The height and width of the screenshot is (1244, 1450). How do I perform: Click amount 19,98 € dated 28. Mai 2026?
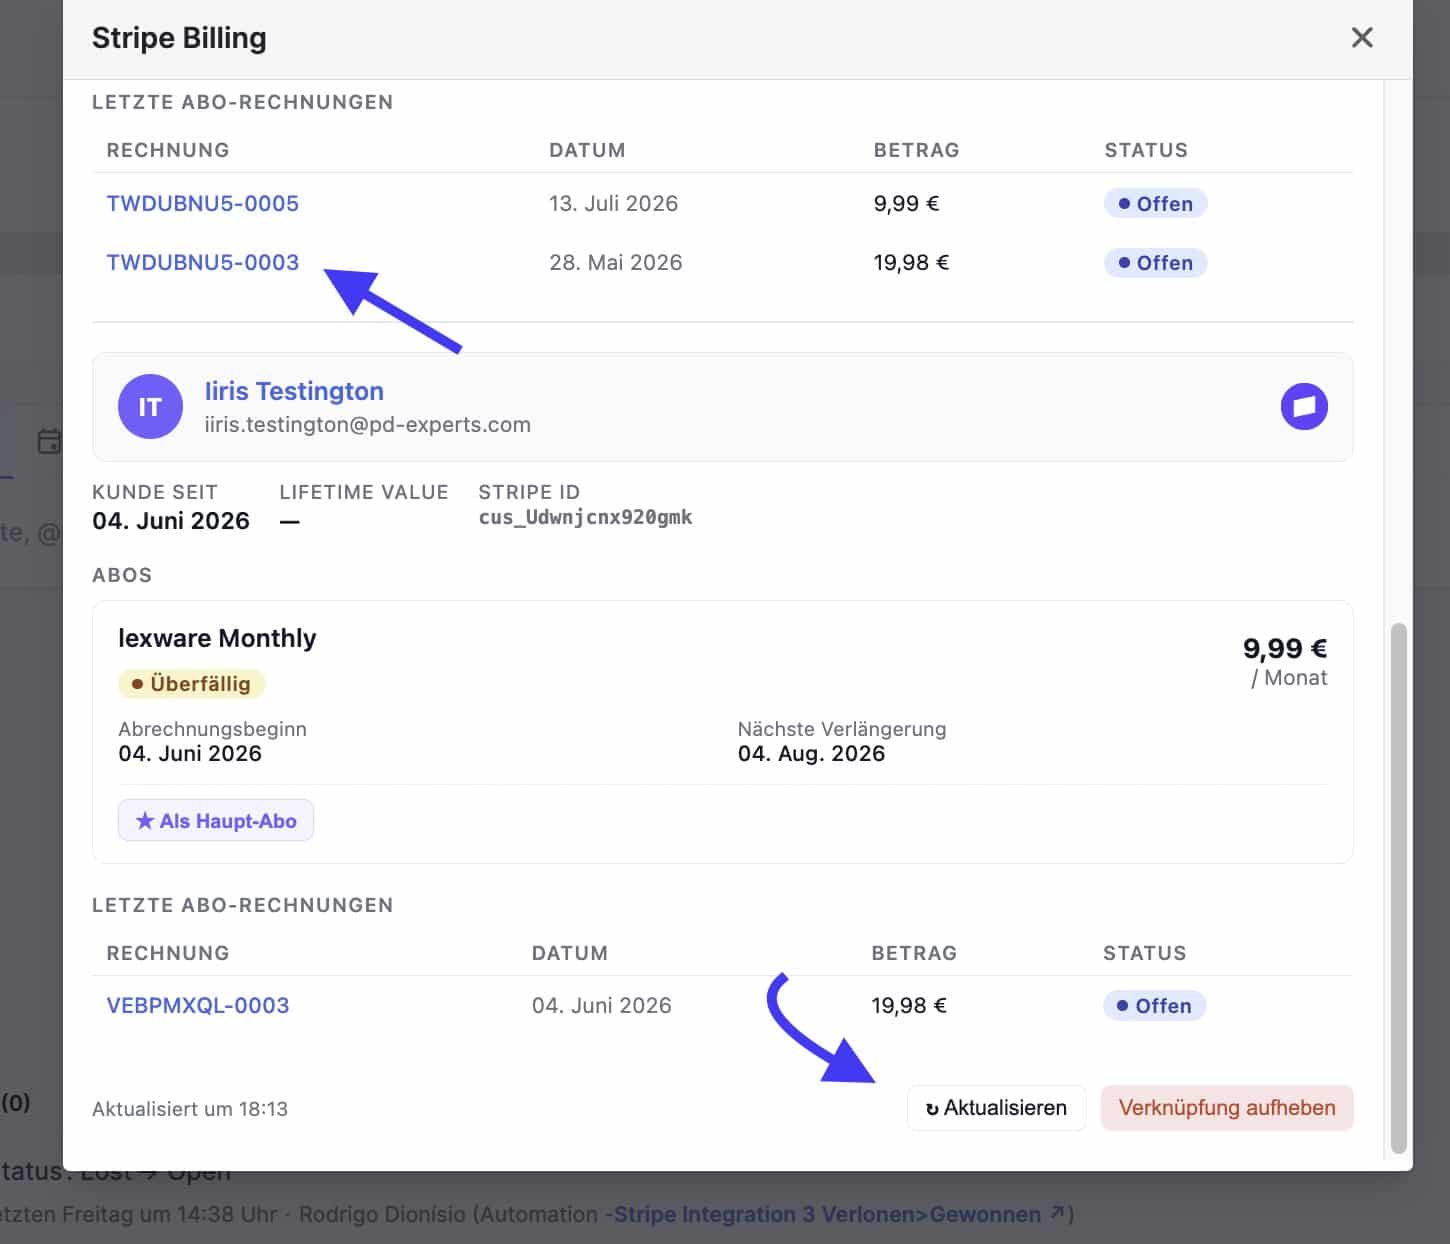click(x=911, y=262)
